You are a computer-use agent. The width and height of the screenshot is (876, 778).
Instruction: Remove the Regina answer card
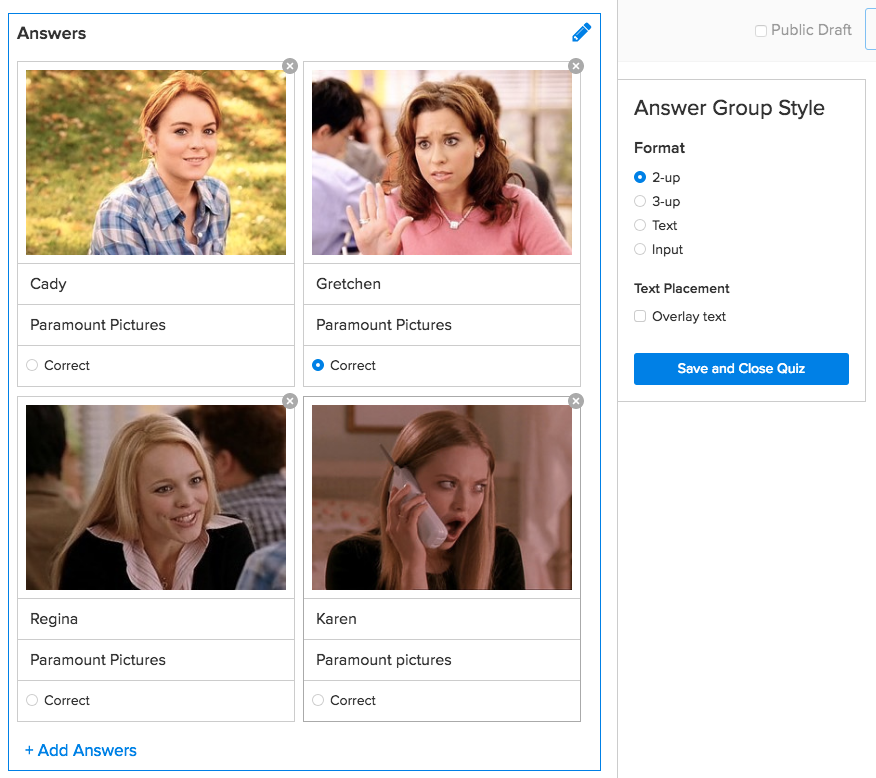[x=289, y=401]
